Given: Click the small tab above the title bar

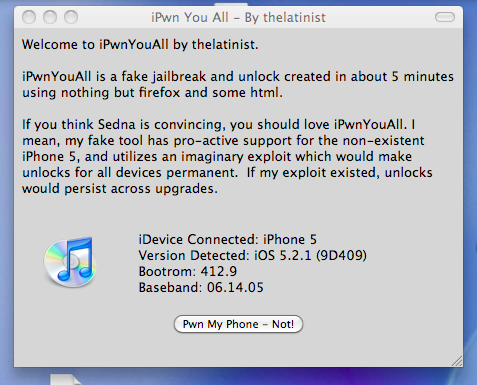Looking at the screenshot, I should point(231,4).
